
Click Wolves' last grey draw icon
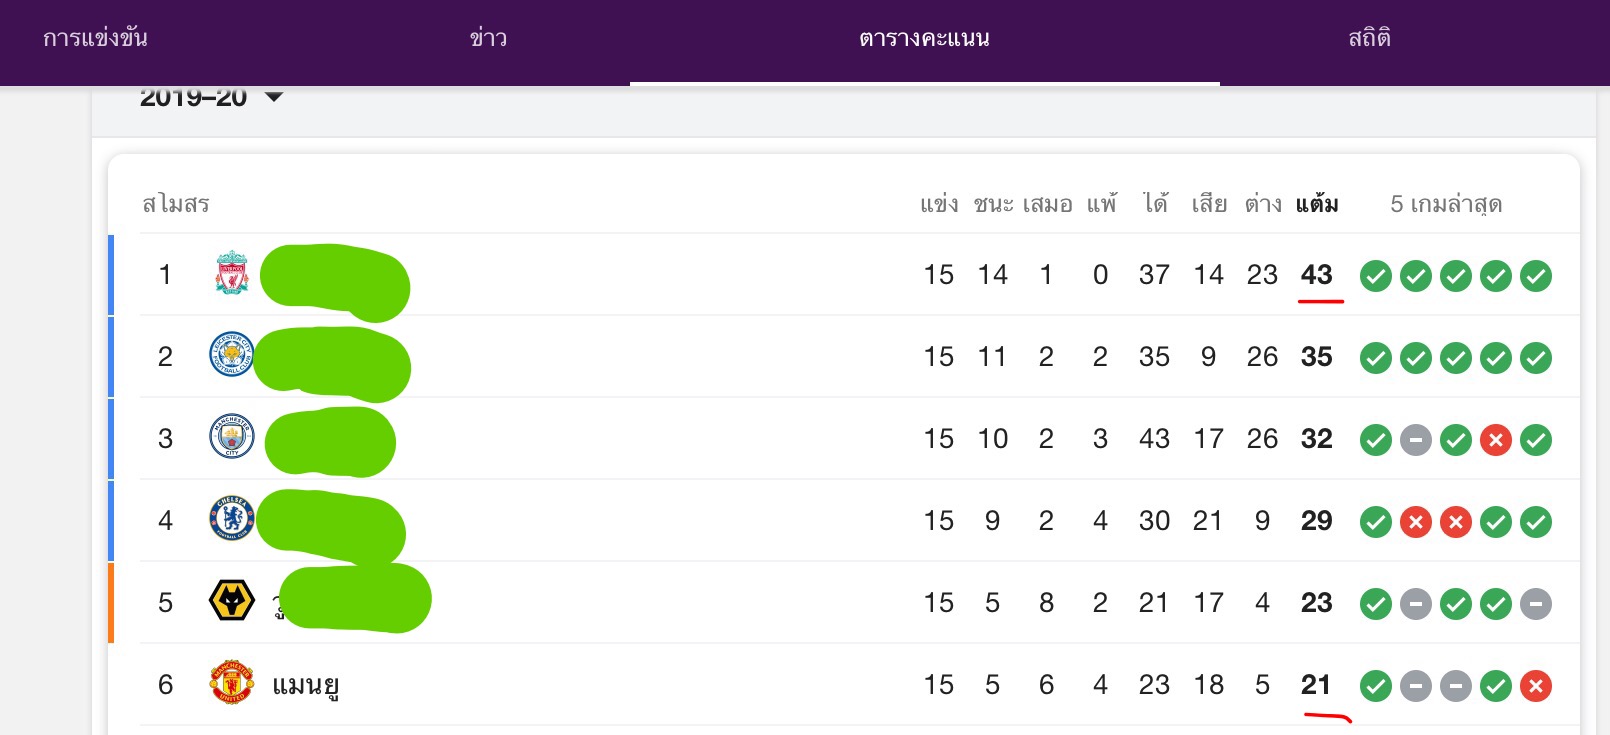(1535, 603)
